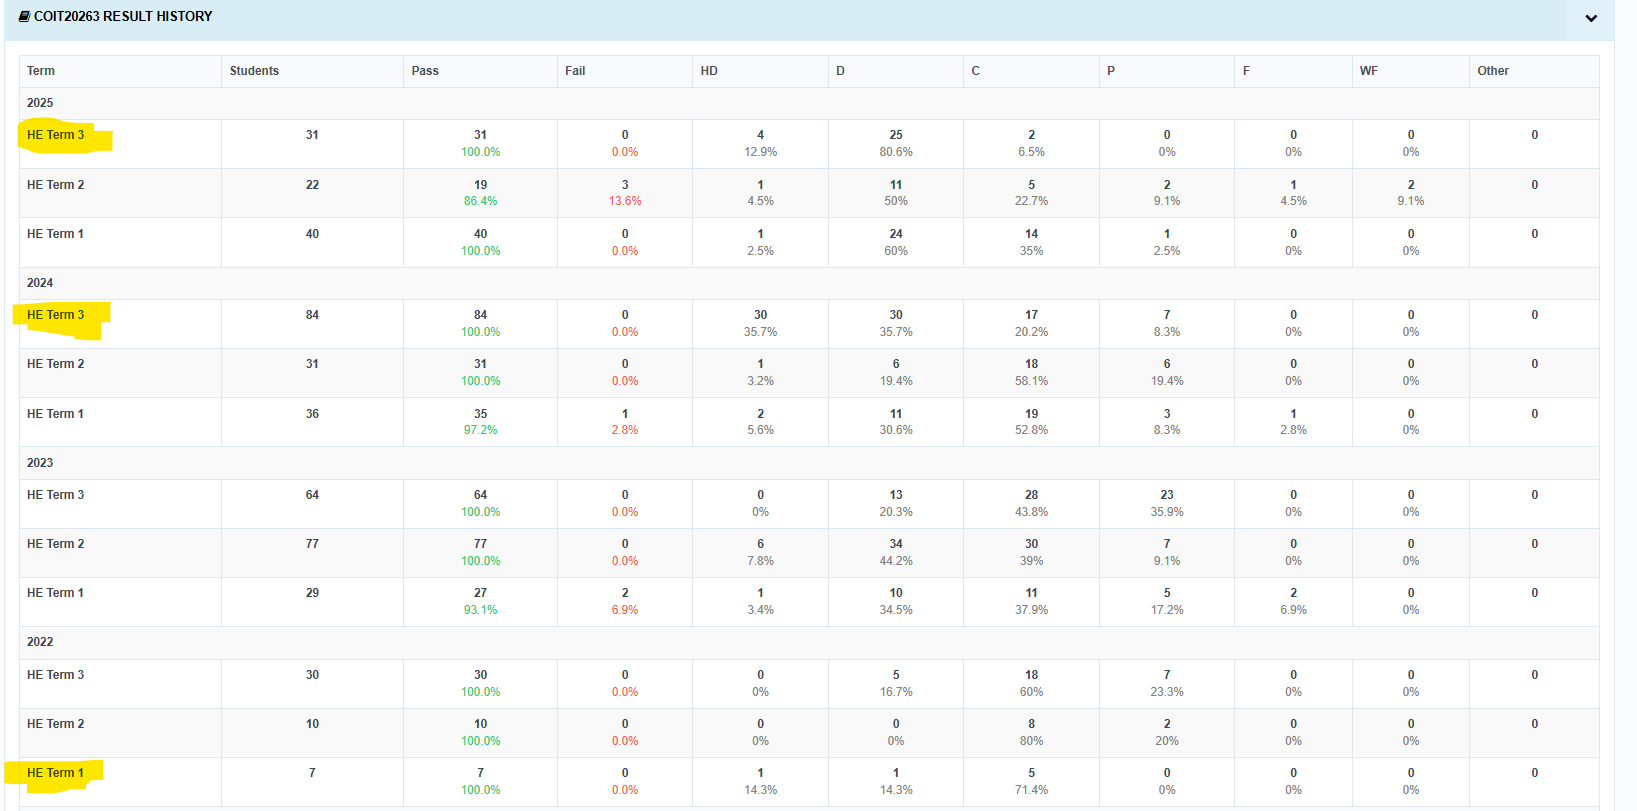
Task: Select the COIT20263 RESULT HISTORY heading
Action: 123,16
